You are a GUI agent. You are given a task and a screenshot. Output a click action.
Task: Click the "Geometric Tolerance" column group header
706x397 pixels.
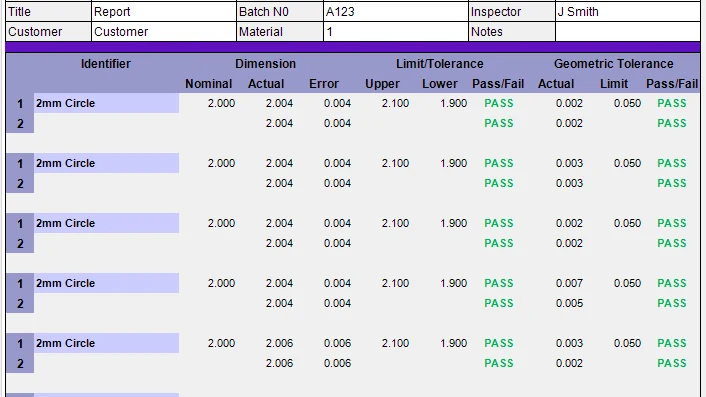[614, 64]
